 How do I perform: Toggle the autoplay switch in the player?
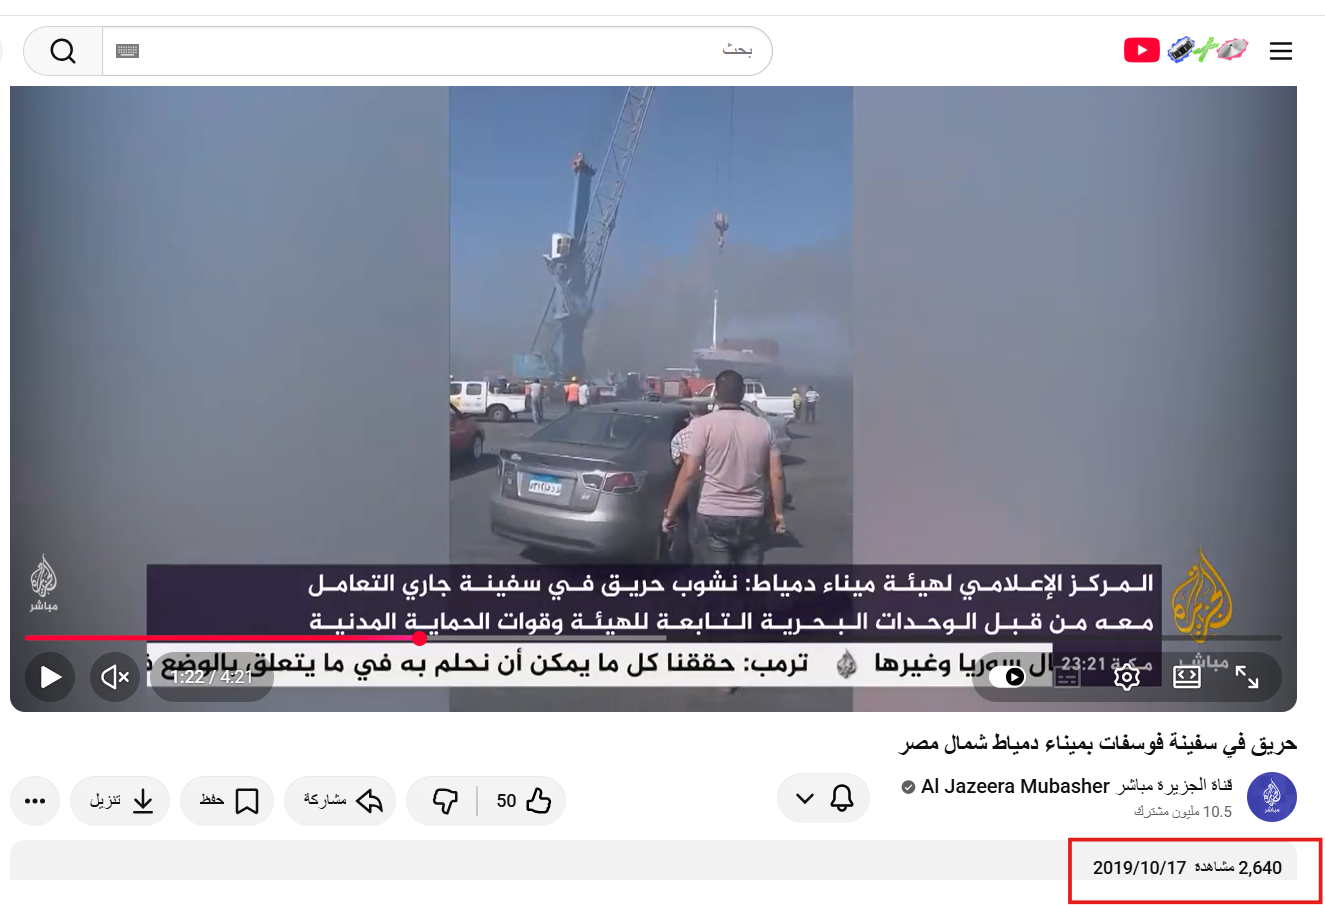(x=1007, y=677)
